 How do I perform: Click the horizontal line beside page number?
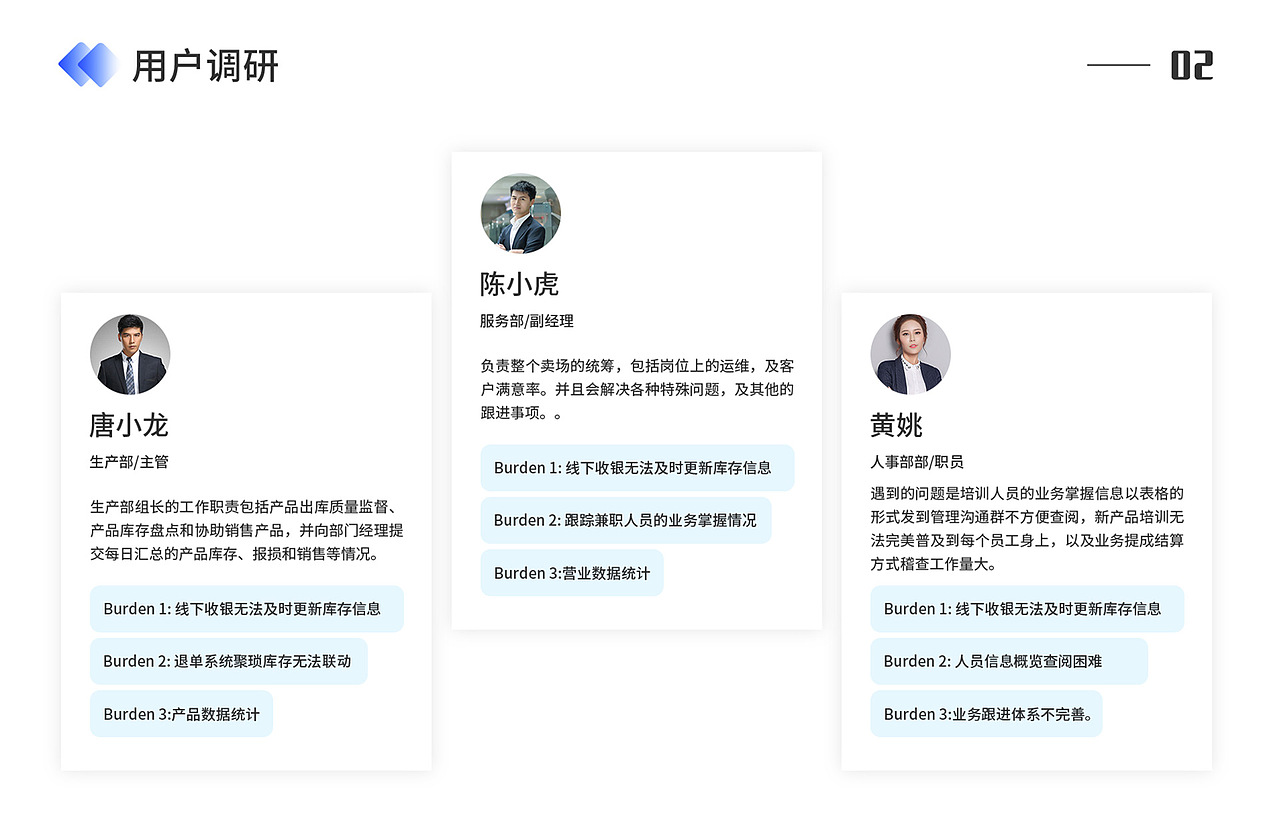[1118, 64]
